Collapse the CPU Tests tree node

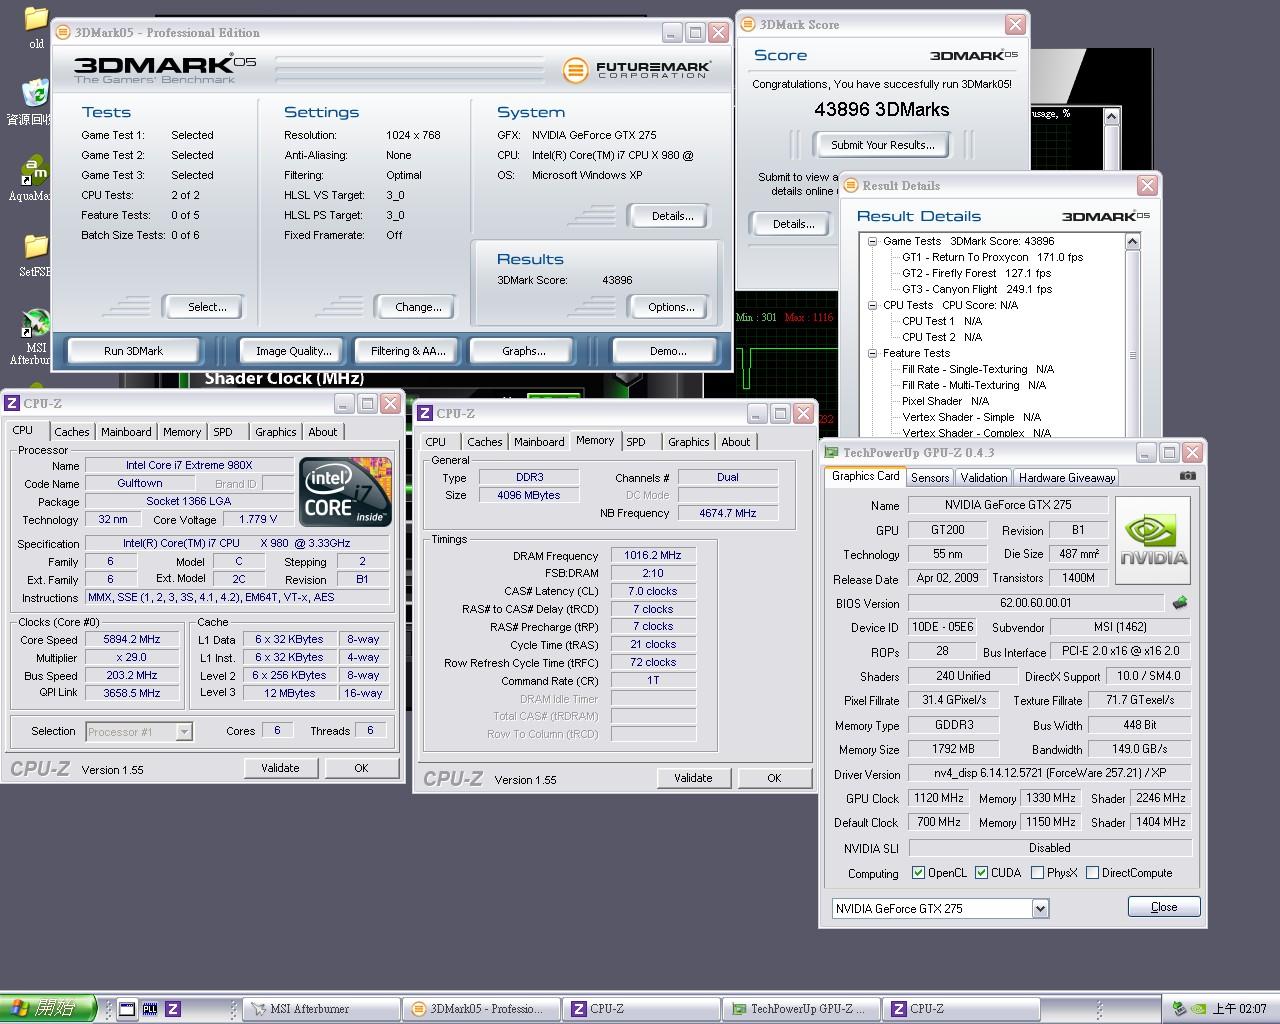[x=872, y=305]
